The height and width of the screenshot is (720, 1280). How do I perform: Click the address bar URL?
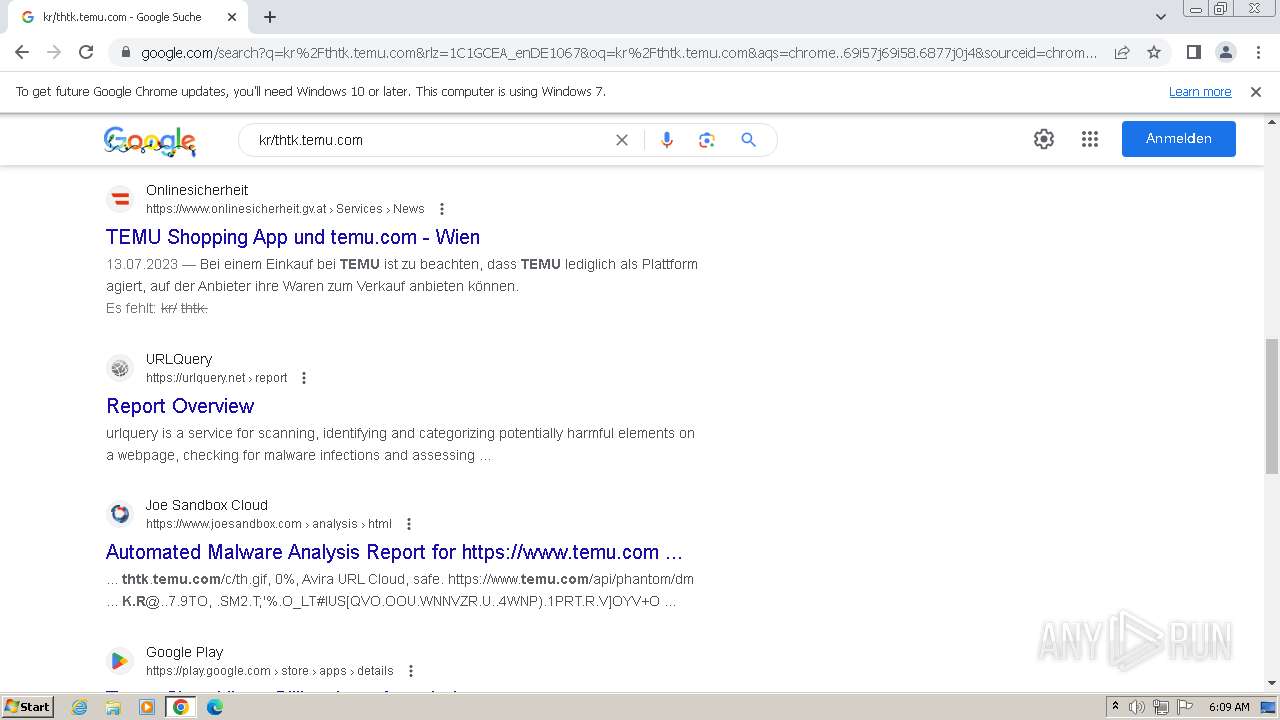[618, 53]
